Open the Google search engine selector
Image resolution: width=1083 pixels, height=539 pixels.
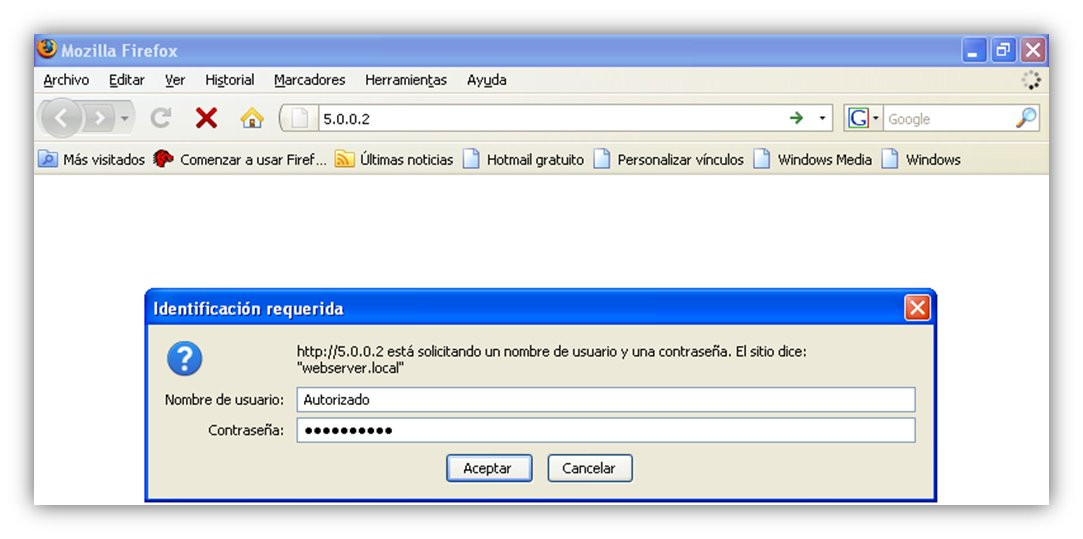[x=863, y=118]
